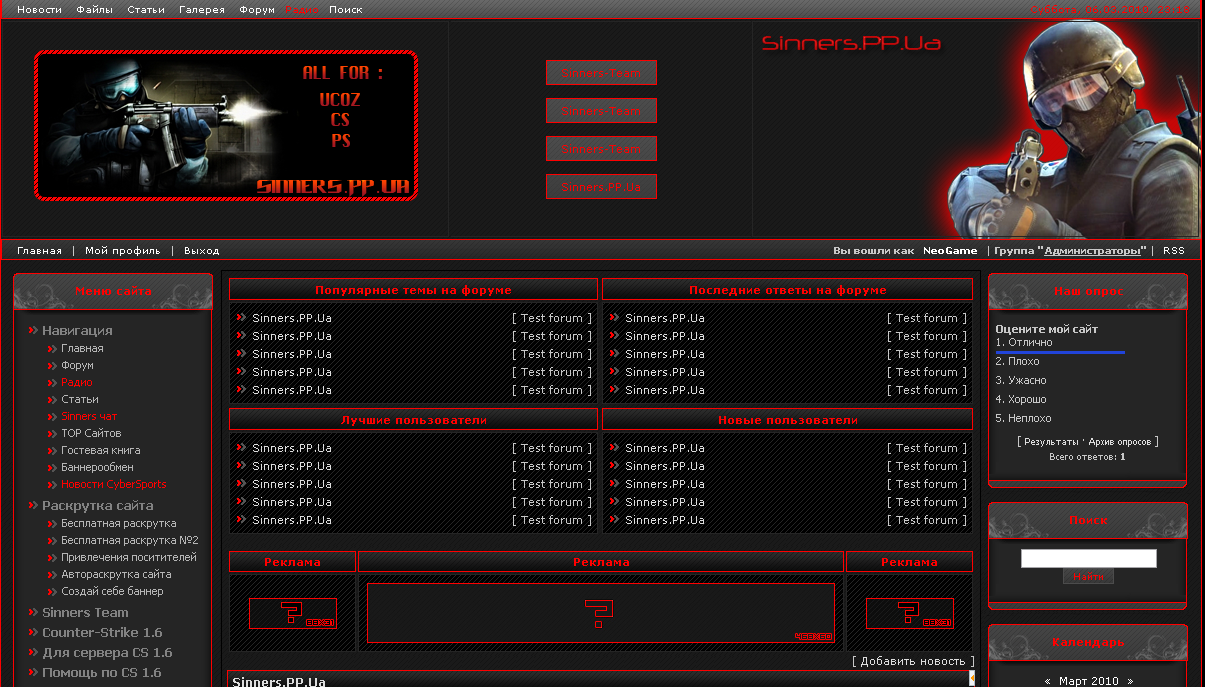Go to previous month in calendar
Screen dimensions: 1205x687
coord(1047,681)
